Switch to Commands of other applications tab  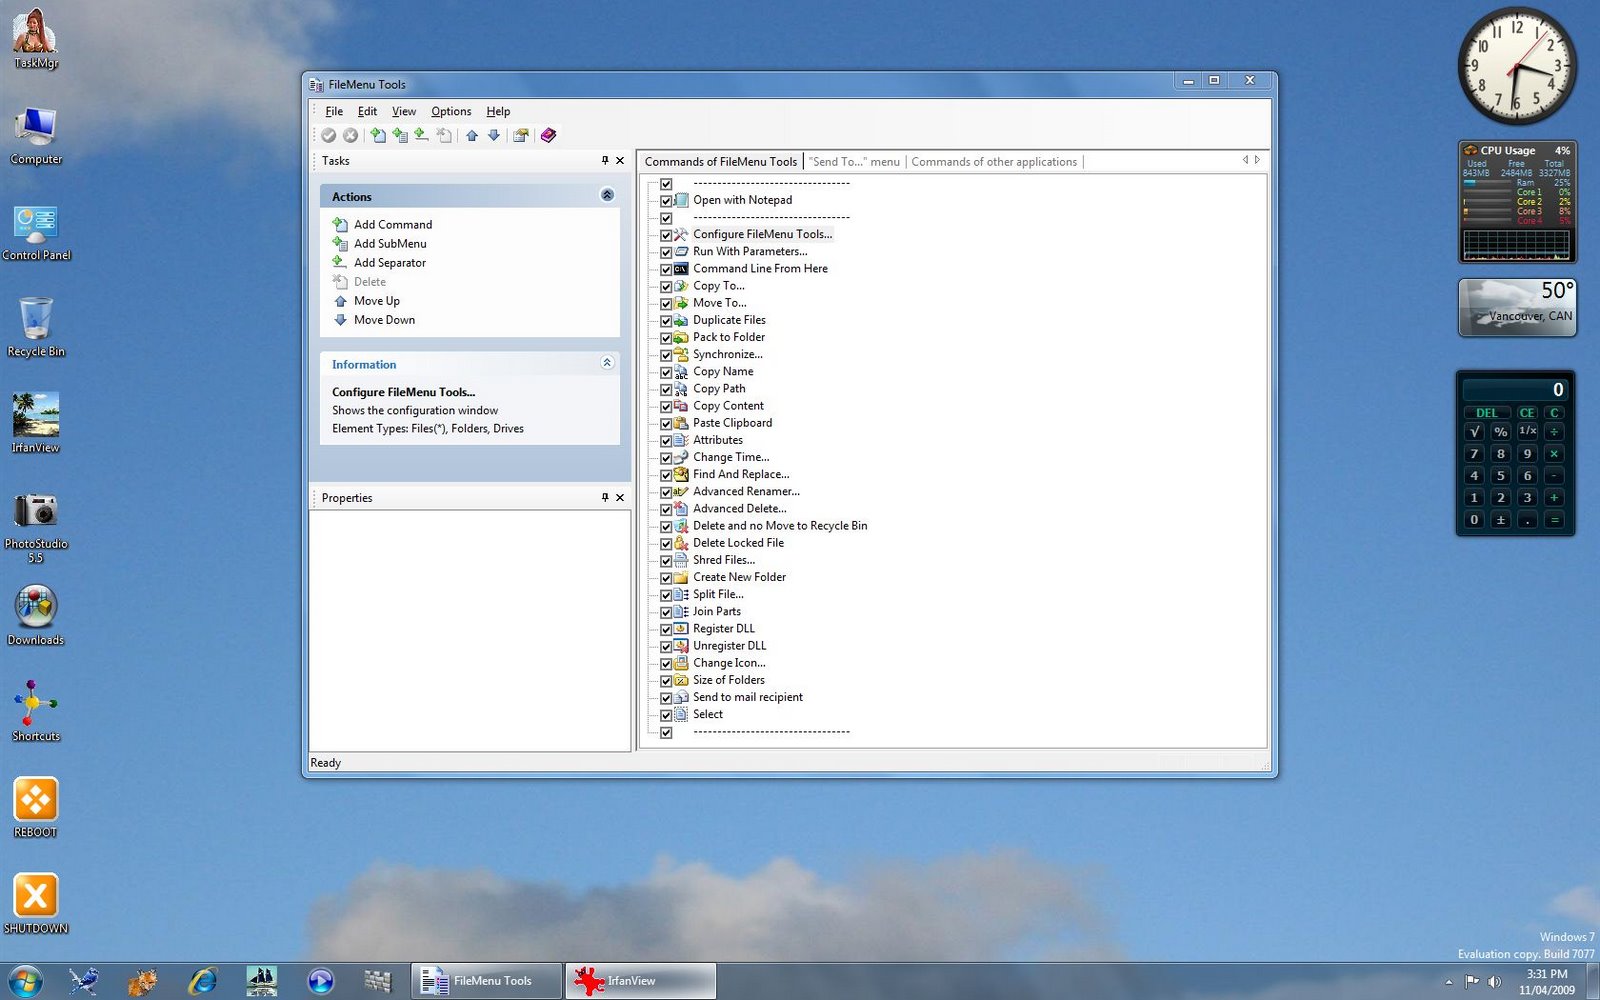pyautogui.click(x=994, y=161)
